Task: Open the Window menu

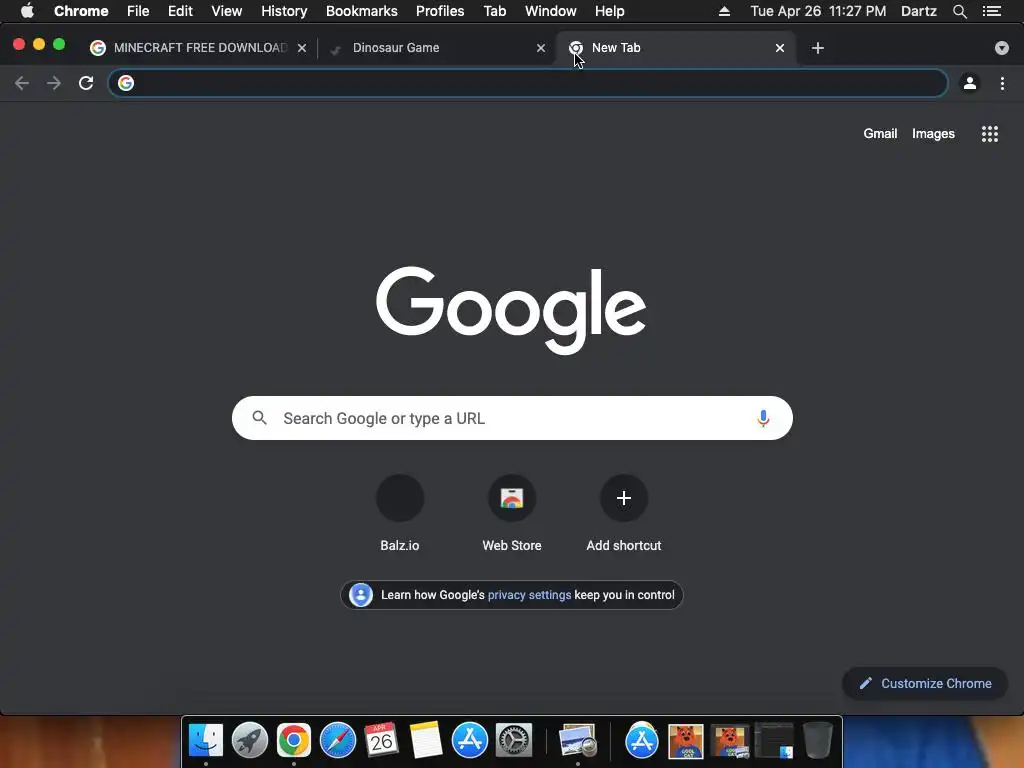Action: (551, 11)
